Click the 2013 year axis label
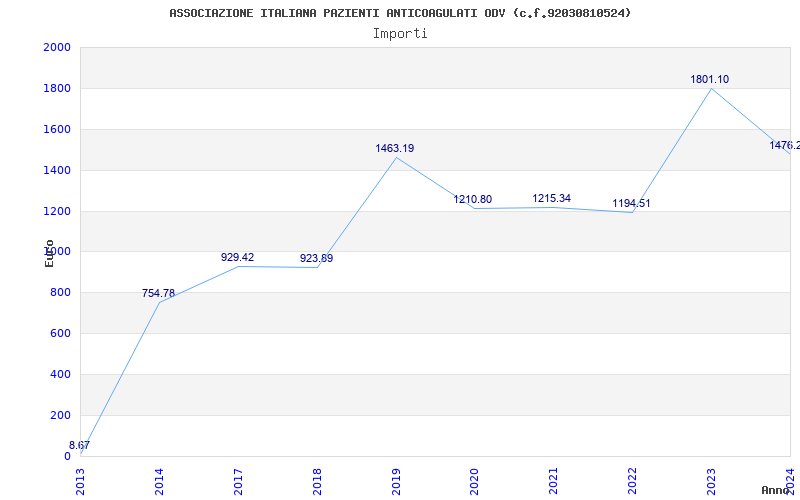The height and width of the screenshot is (500, 800). tap(80, 482)
